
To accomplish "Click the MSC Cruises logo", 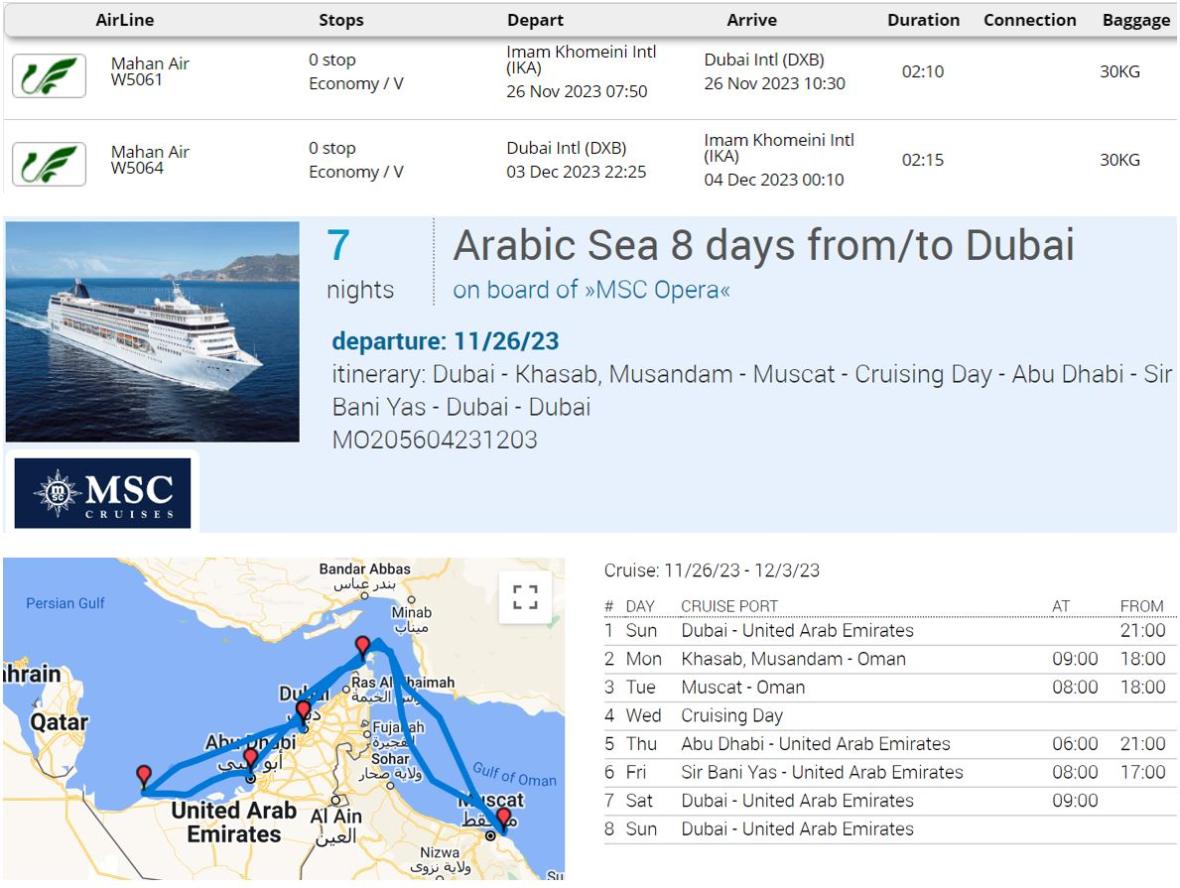I will coord(104,492).
